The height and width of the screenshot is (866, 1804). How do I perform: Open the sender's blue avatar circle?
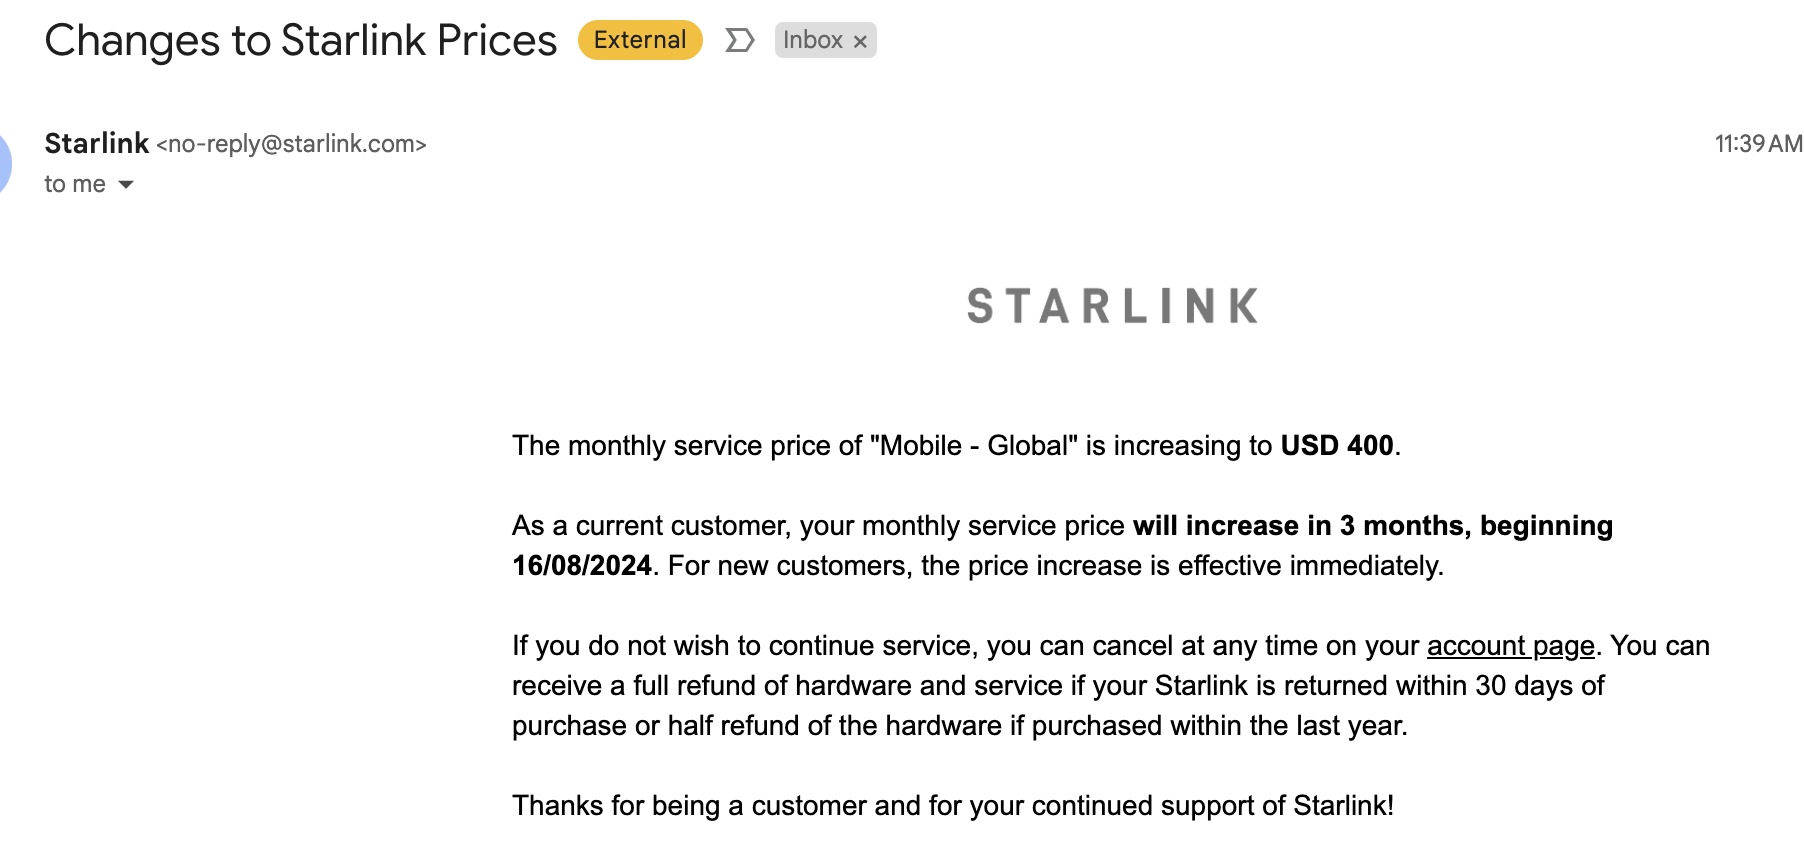tap(4, 163)
